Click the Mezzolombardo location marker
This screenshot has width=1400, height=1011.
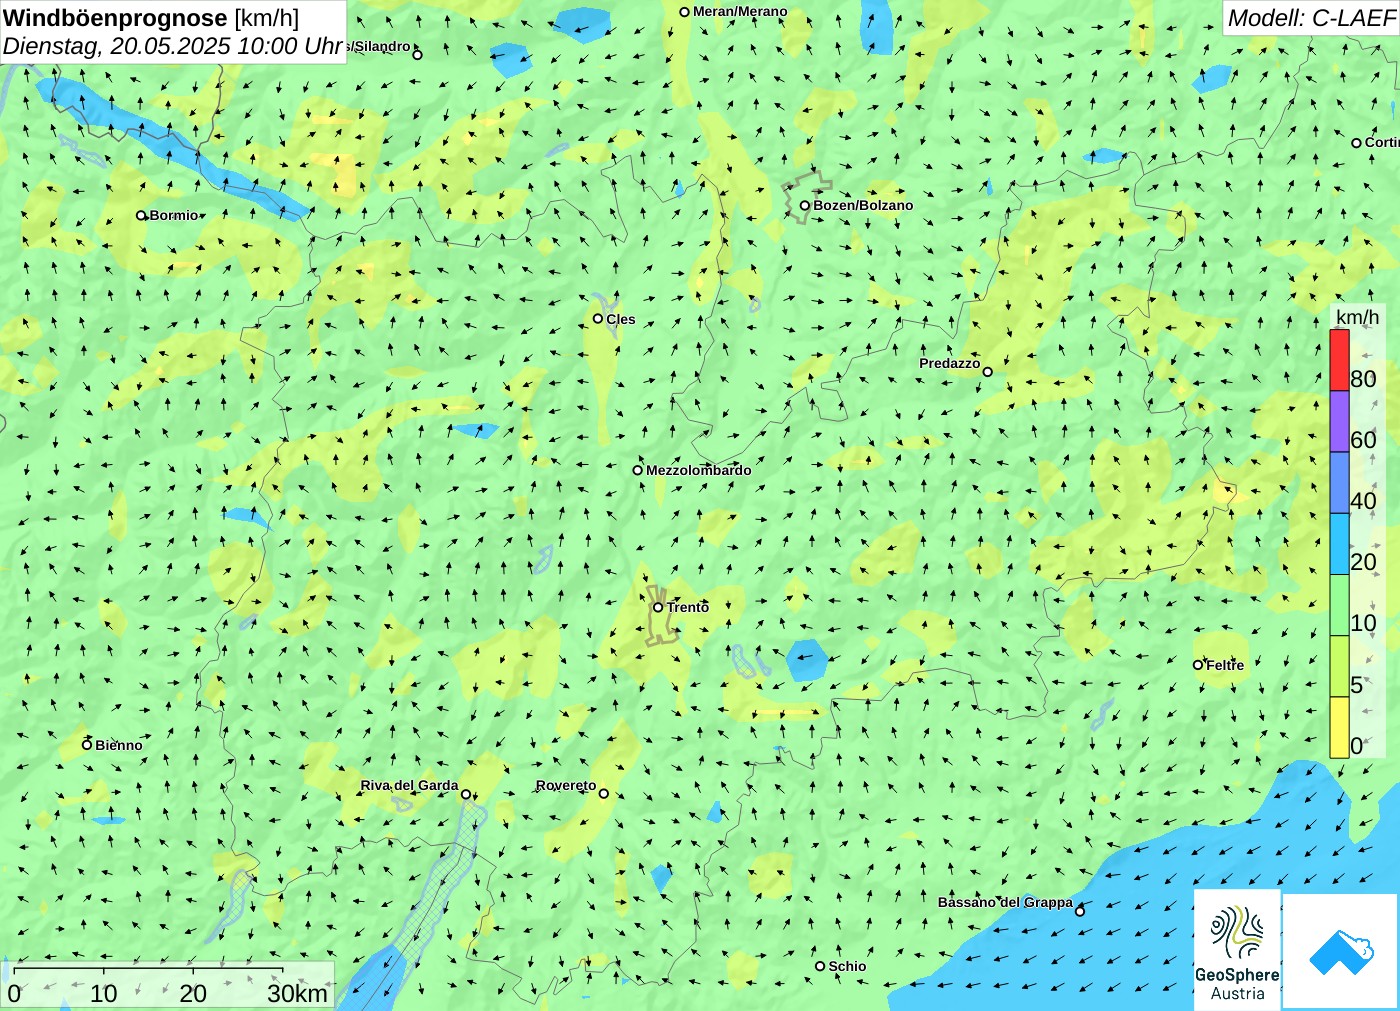pos(638,470)
